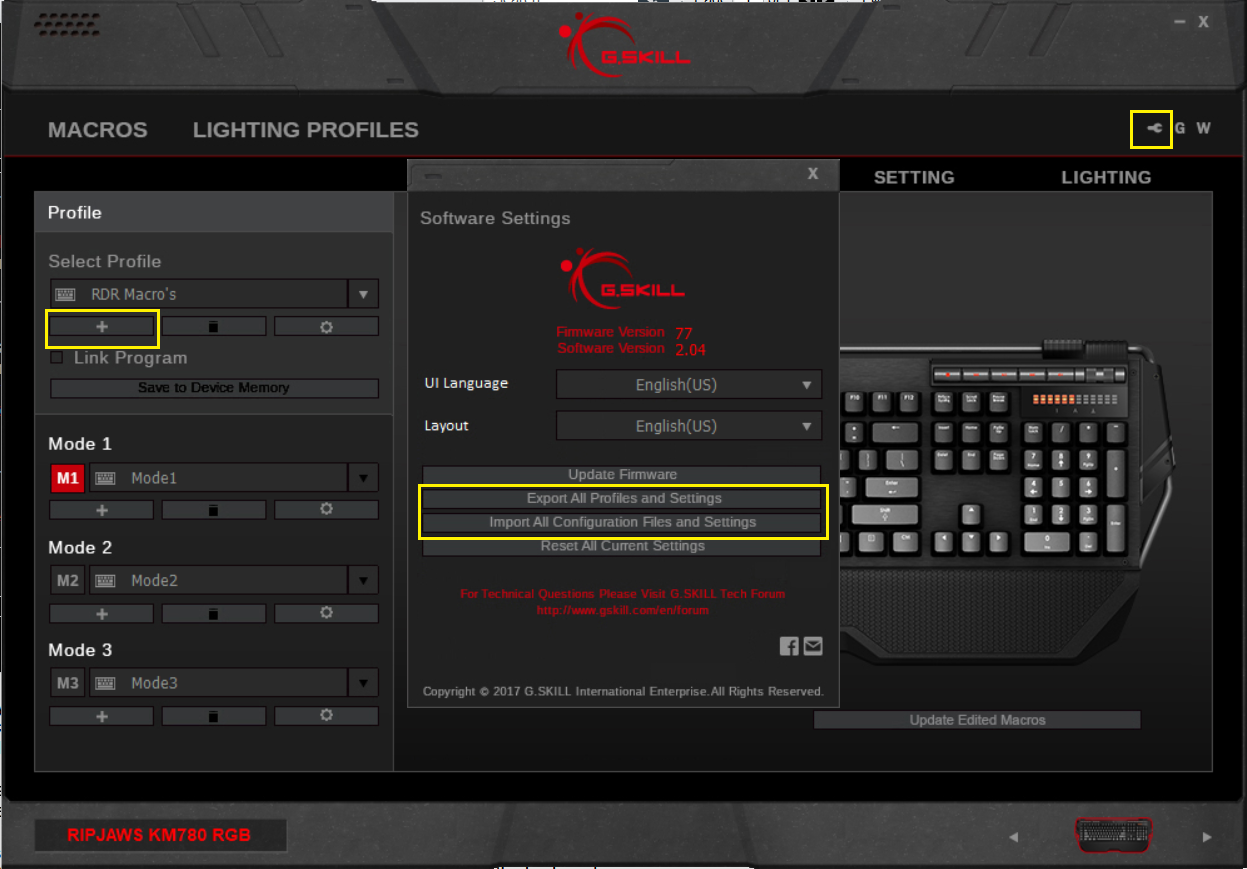Expand the Mode2 dropdown arrow
Viewport: 1247px width, 869px height.
(363, 580)
